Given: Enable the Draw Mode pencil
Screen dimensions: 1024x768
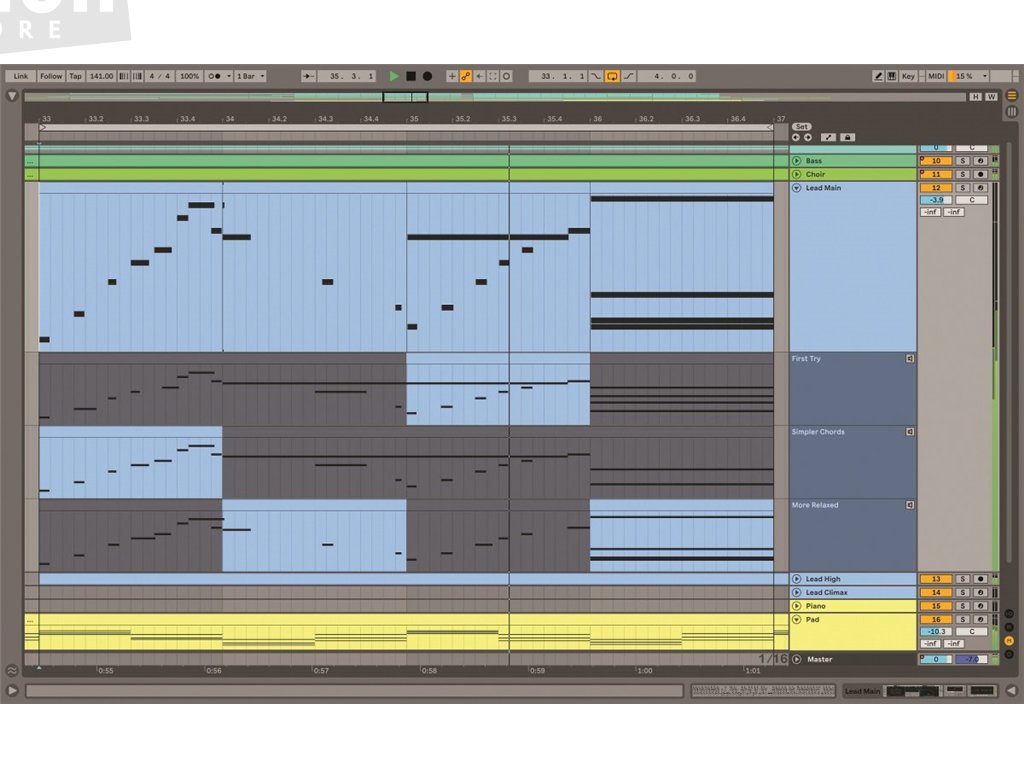Looking at the screenshot, I should click(878, 76).
